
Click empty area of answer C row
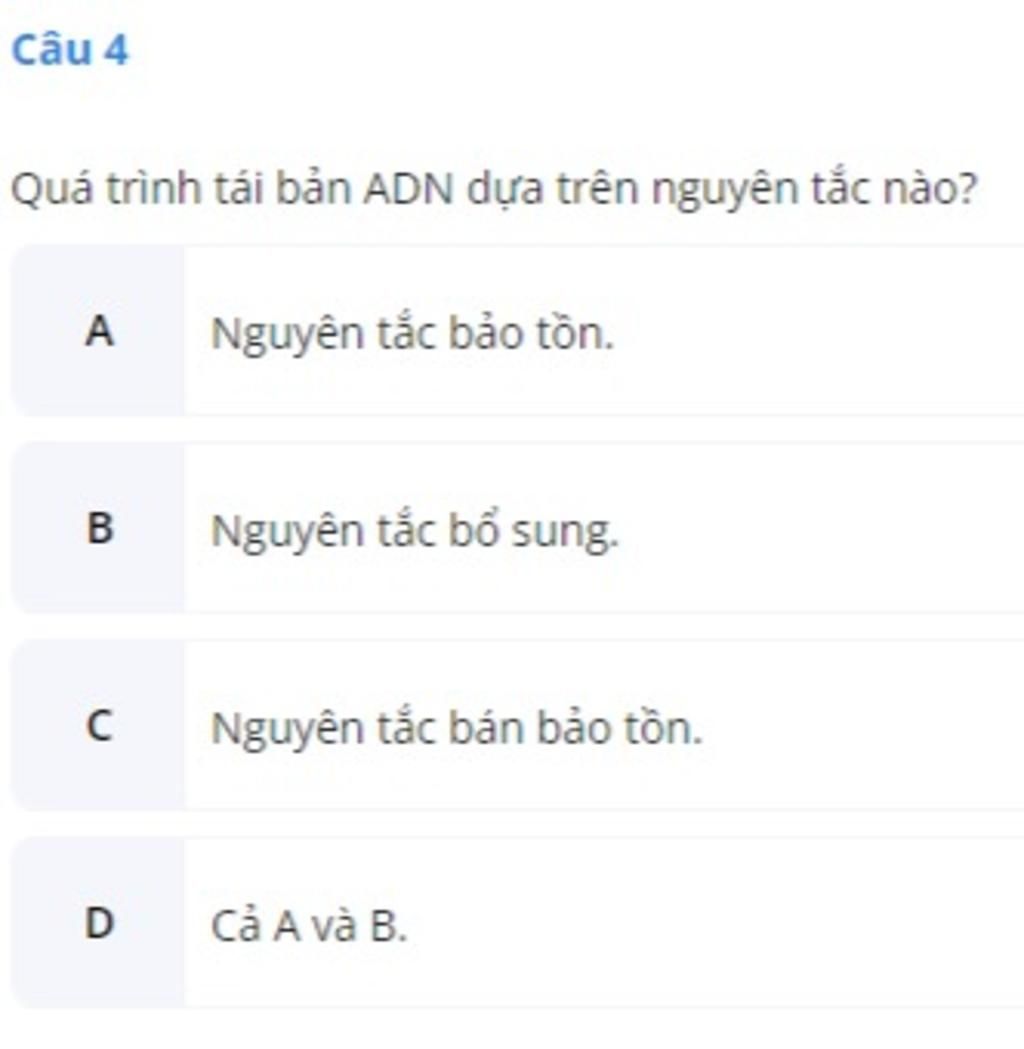coord(863,725)
